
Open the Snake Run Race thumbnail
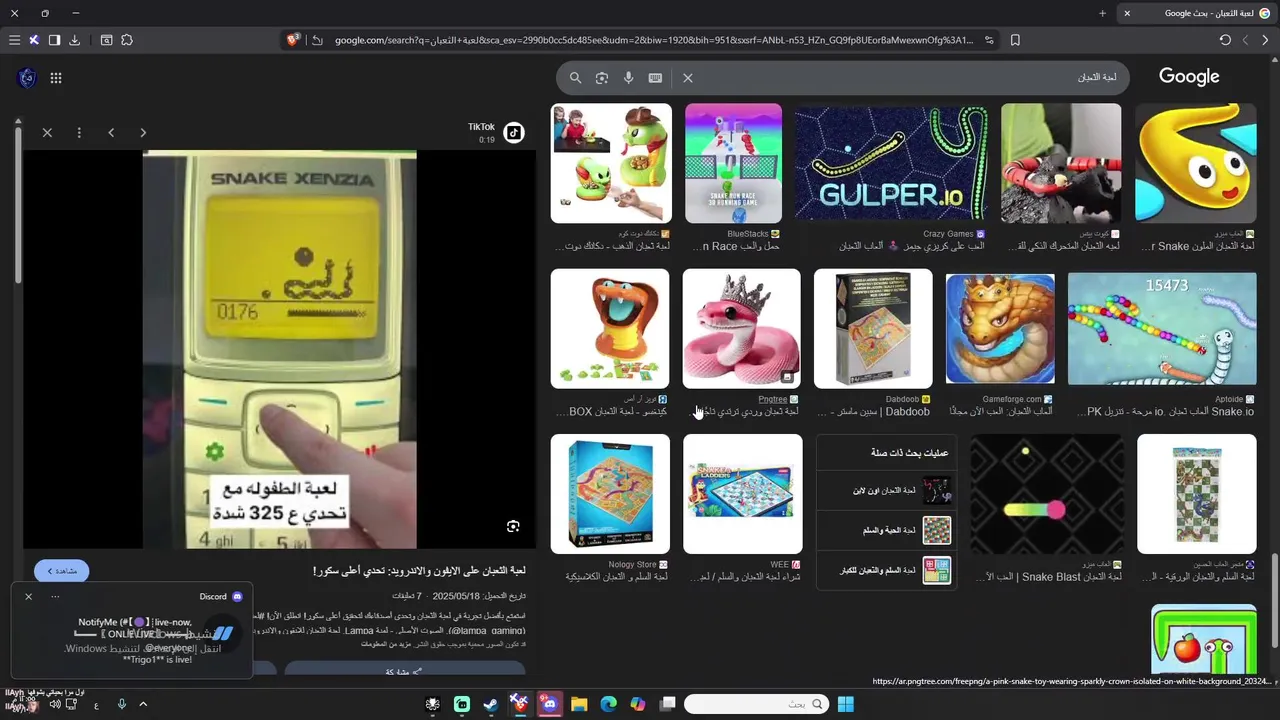733,163
